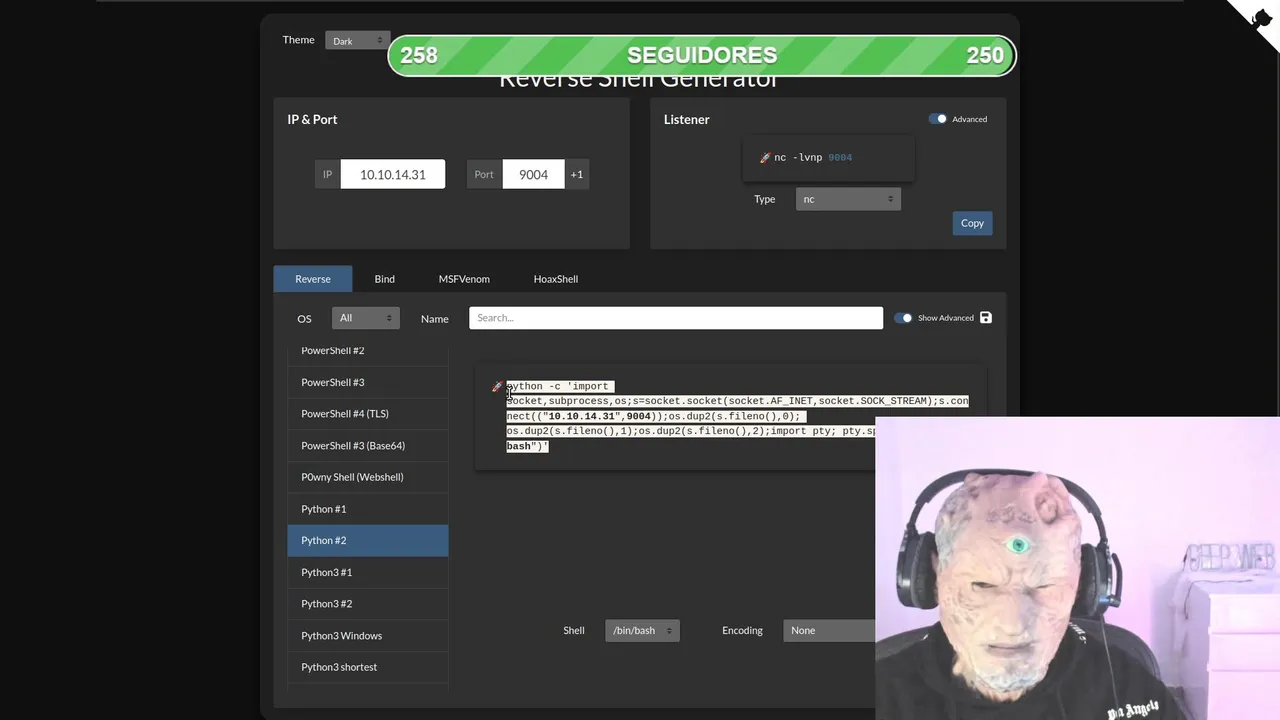1280x720 pixels.
Task: Switch to the HoaxShell tab
Action: coord(556,279)
